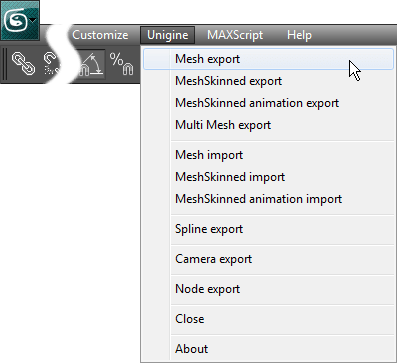Screen dimensions: 397x363
Task: Open the MAXScript menu
Action: (235, 35)
